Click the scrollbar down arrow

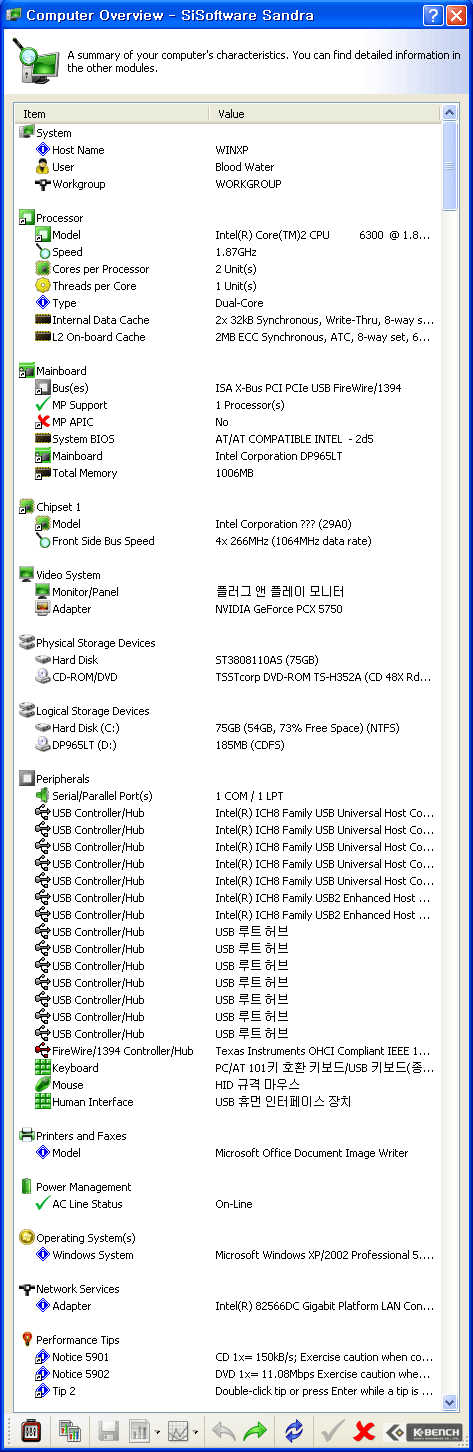(449, 1402)
